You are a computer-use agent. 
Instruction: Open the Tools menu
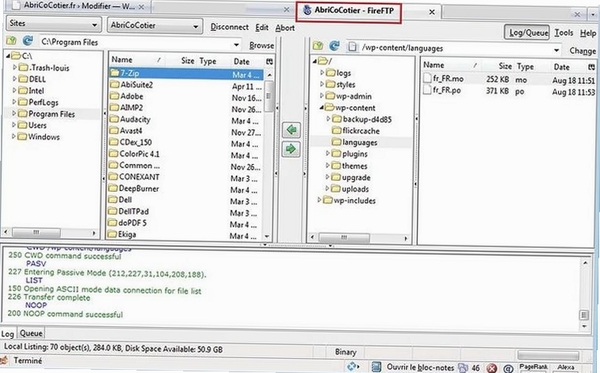[564, 33]
